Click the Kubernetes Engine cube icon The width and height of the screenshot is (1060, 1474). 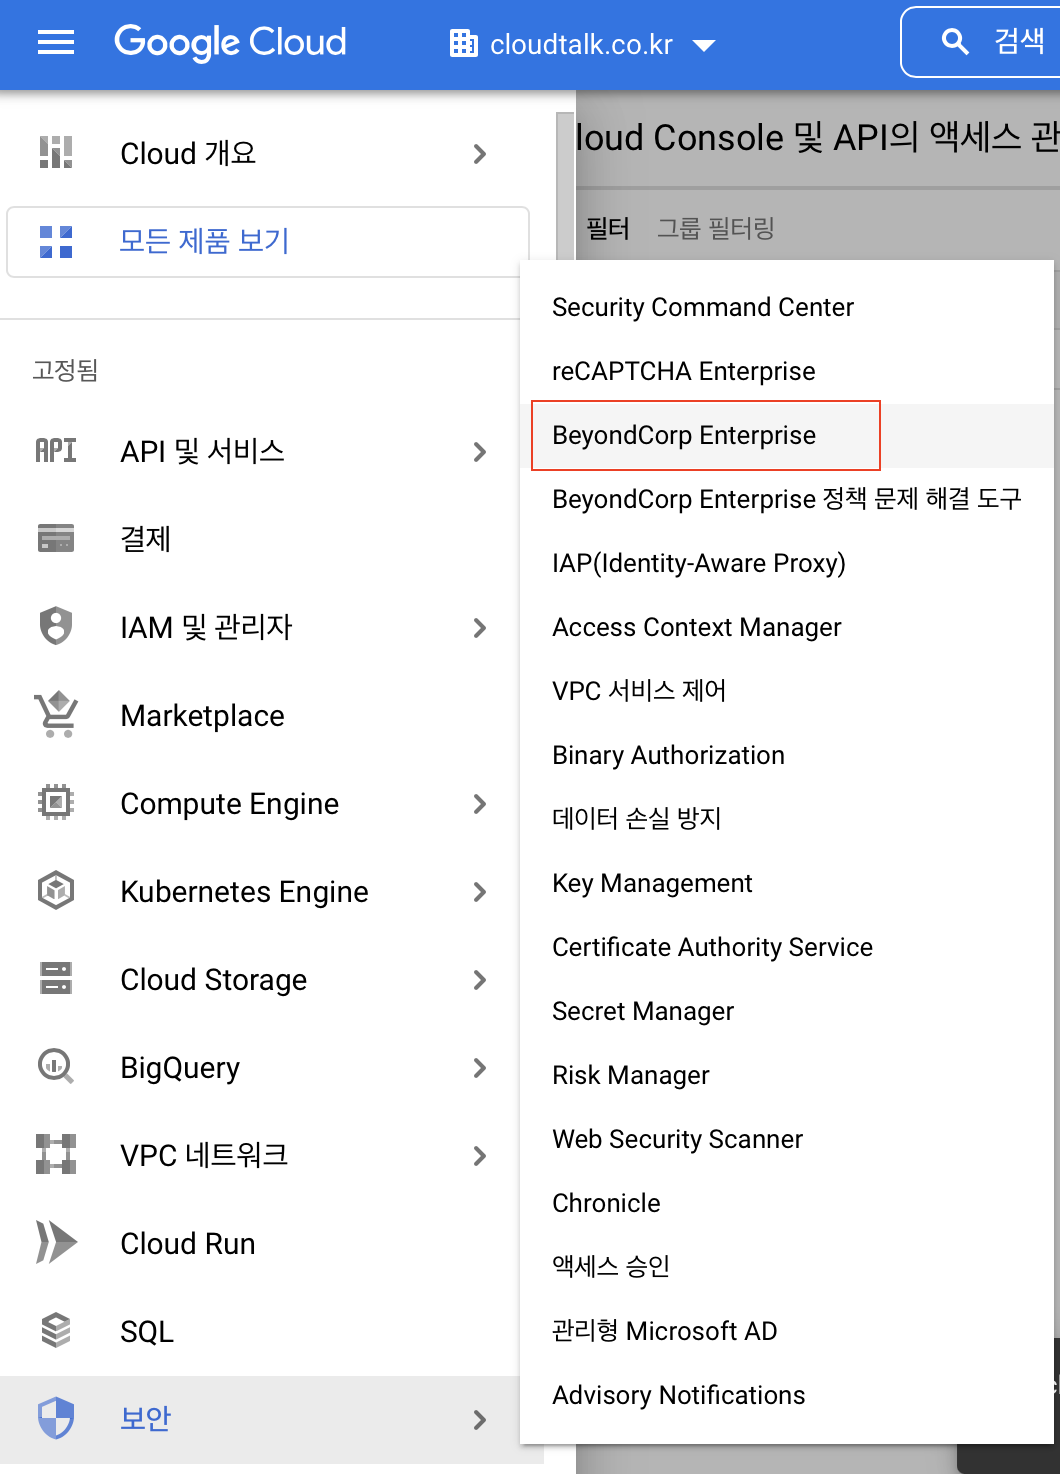pos(56,890)
